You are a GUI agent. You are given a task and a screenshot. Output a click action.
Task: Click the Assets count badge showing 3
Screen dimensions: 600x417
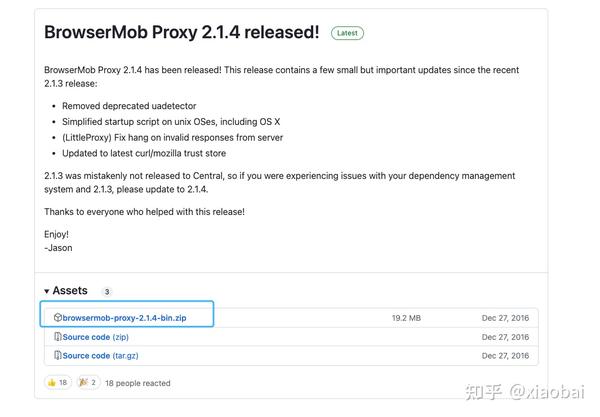pyautogui.click(x=107, y=292)
